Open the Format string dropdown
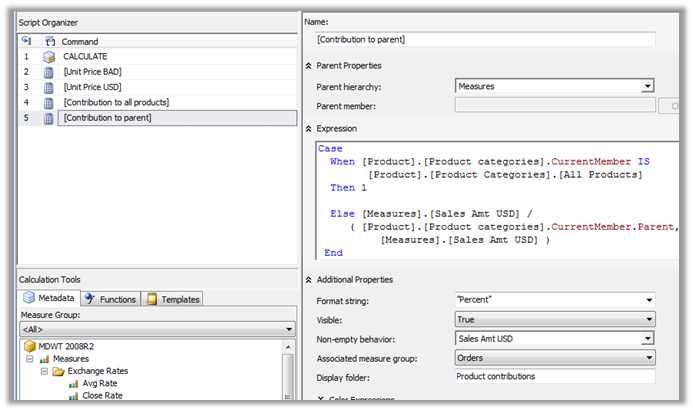This screenshot has height=411, width=693. click(647, 299)
